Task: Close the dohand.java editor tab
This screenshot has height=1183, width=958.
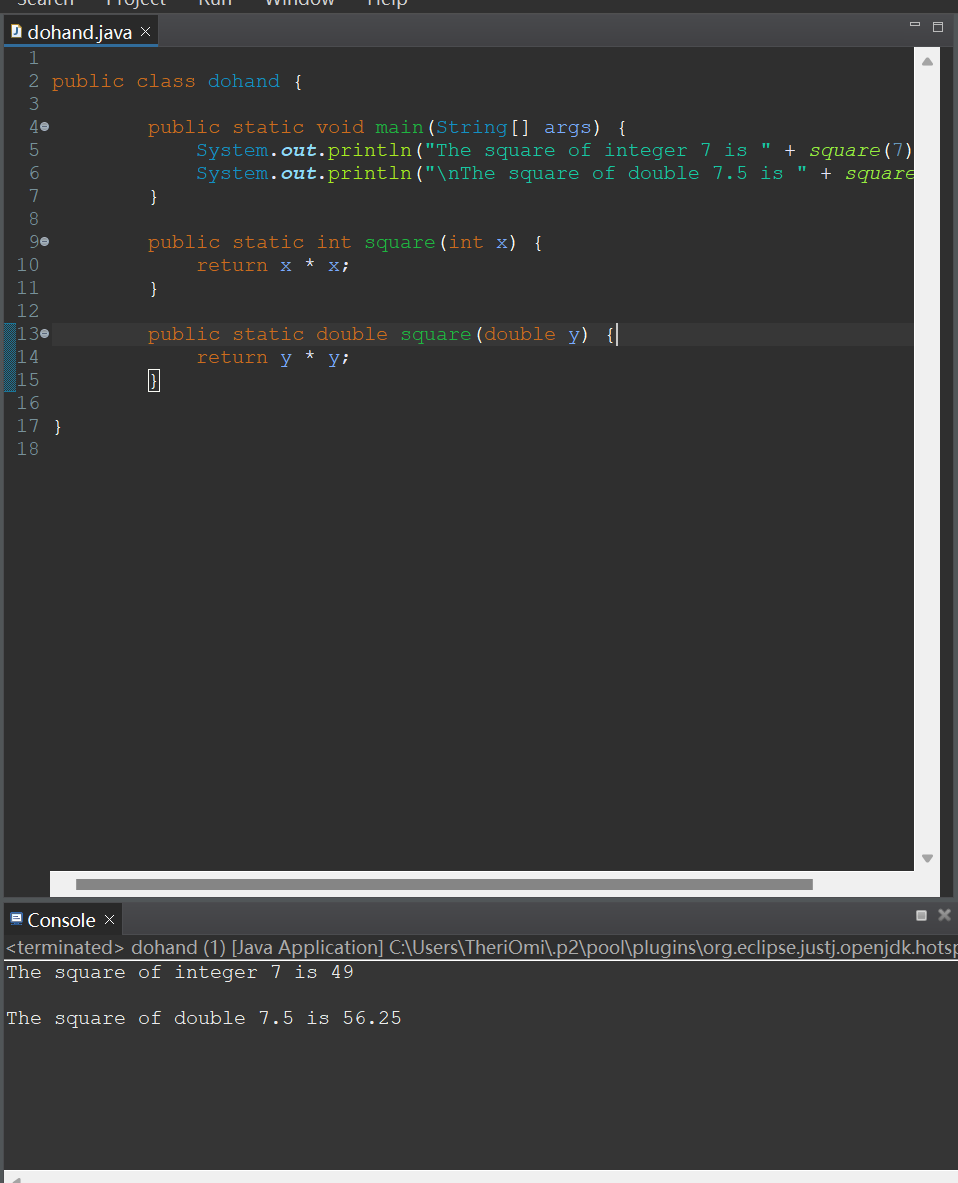Action: [146, 32]
